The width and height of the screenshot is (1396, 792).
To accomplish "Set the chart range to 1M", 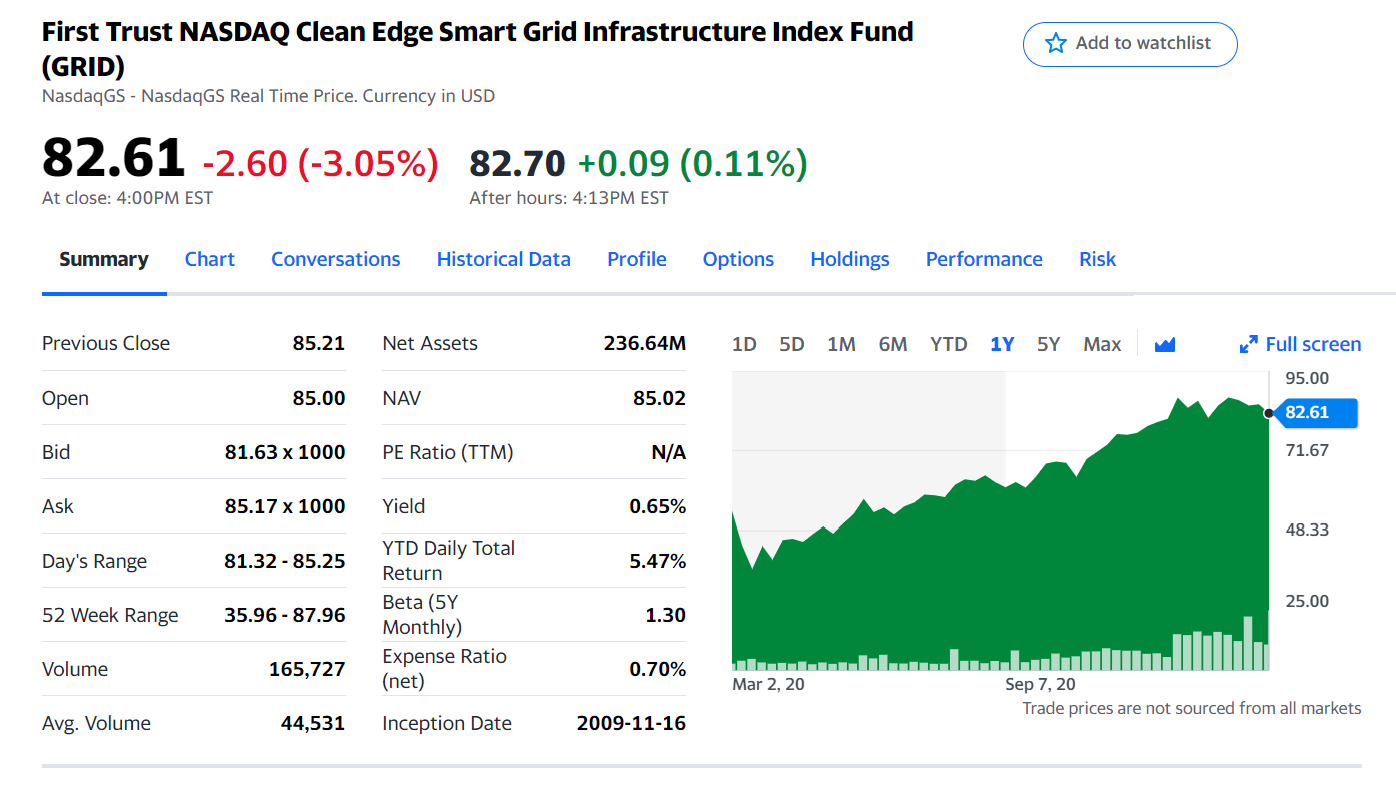I will tap(842, 344).
